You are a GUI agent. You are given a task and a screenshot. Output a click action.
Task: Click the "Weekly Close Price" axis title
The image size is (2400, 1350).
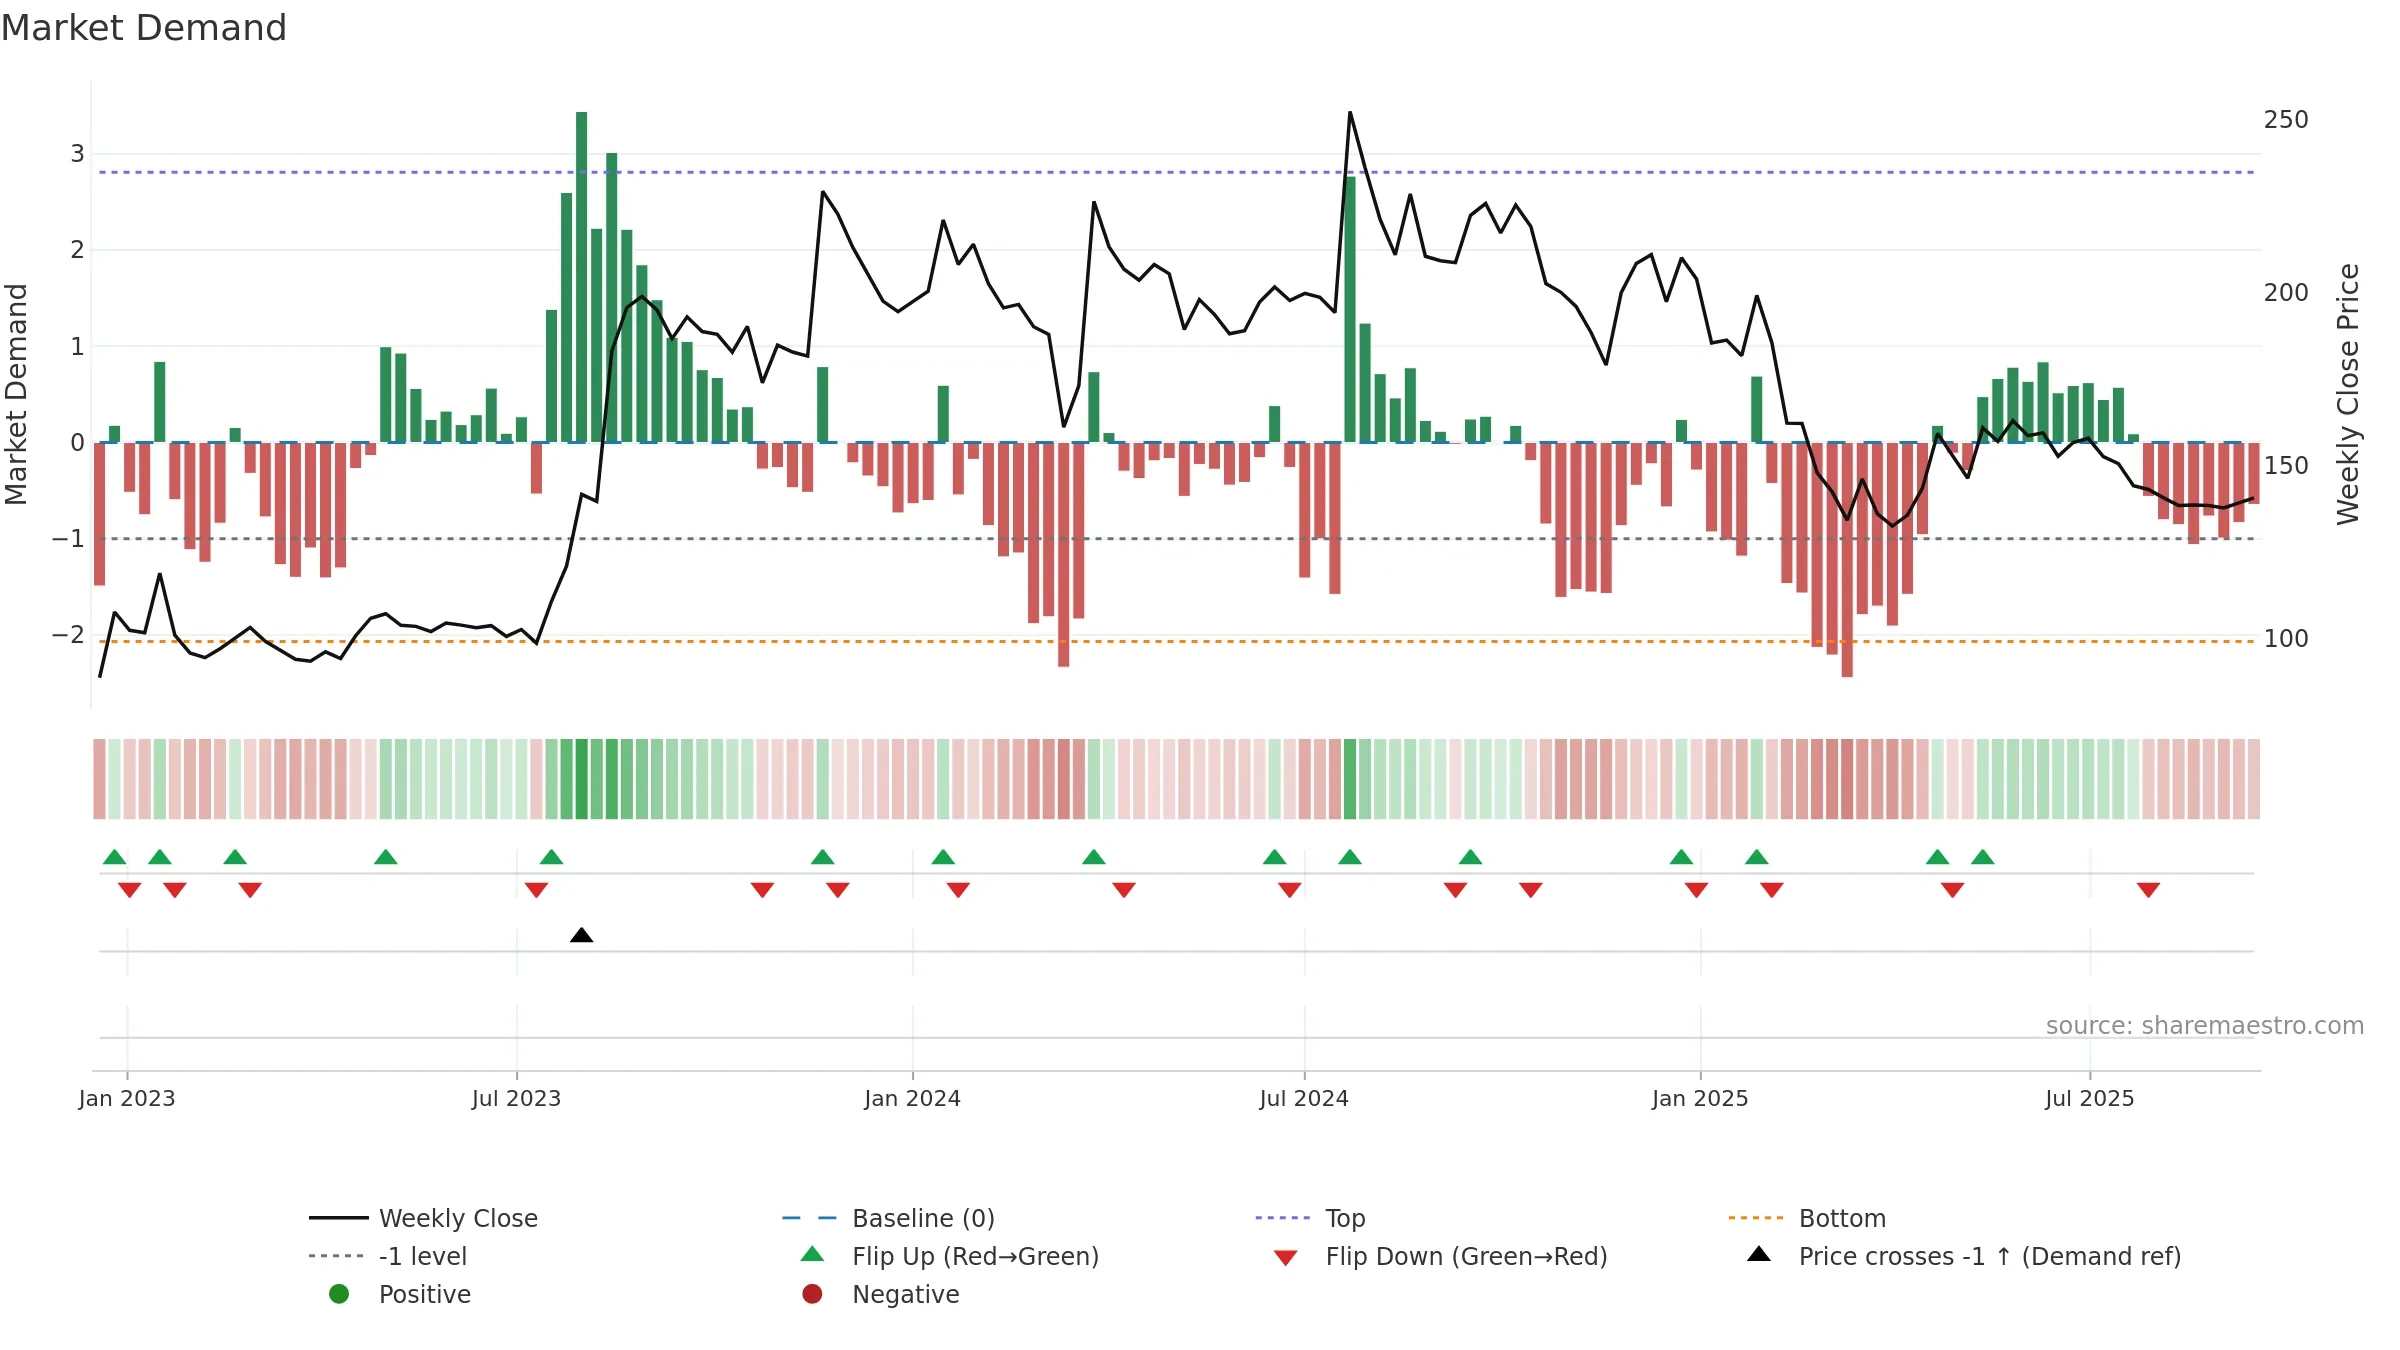point(2348,394)
